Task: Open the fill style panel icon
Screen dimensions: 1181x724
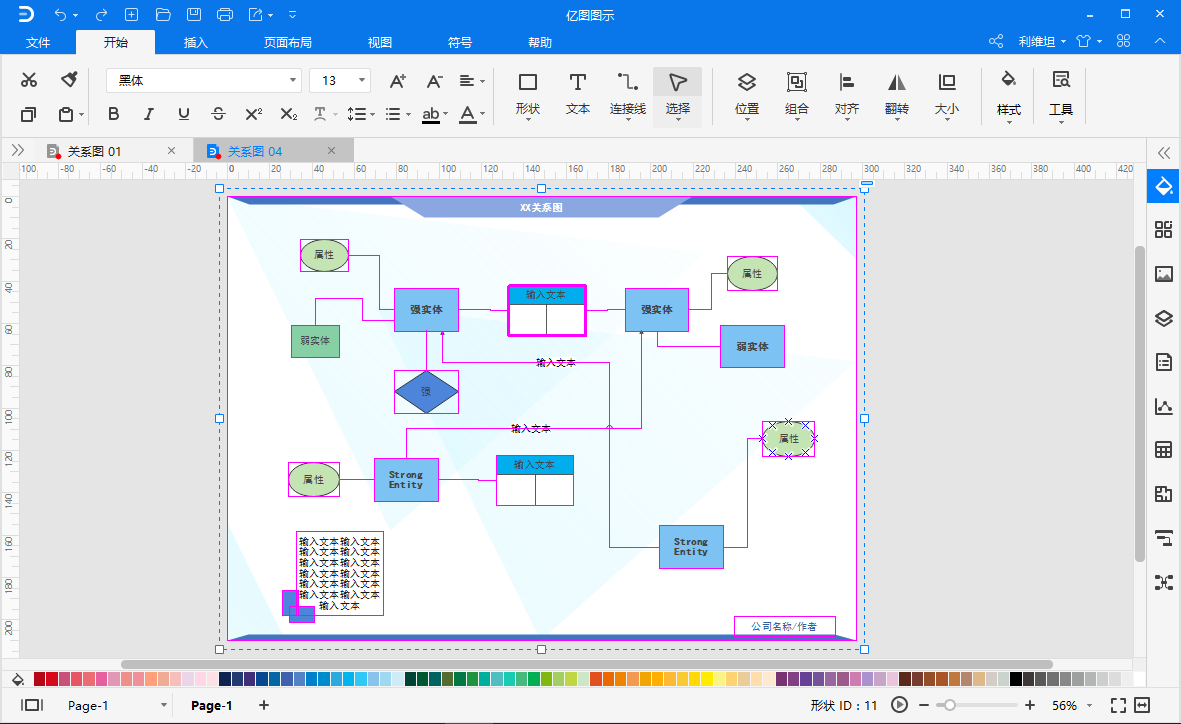Action: point(1164,186)
